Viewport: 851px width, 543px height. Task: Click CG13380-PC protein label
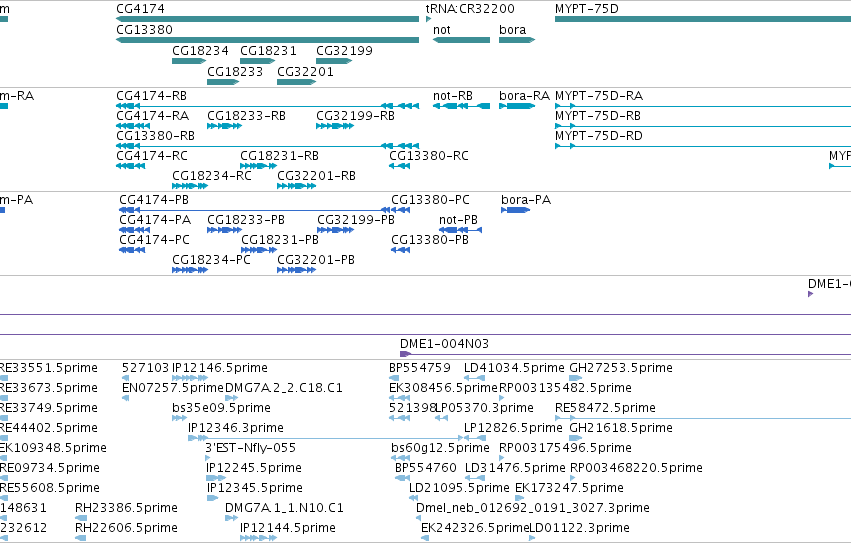430,200
